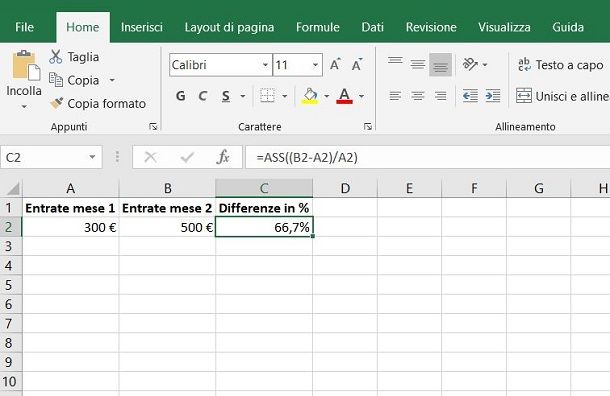
Task: Open the Visualizza tab
Action: click(504, 27)
